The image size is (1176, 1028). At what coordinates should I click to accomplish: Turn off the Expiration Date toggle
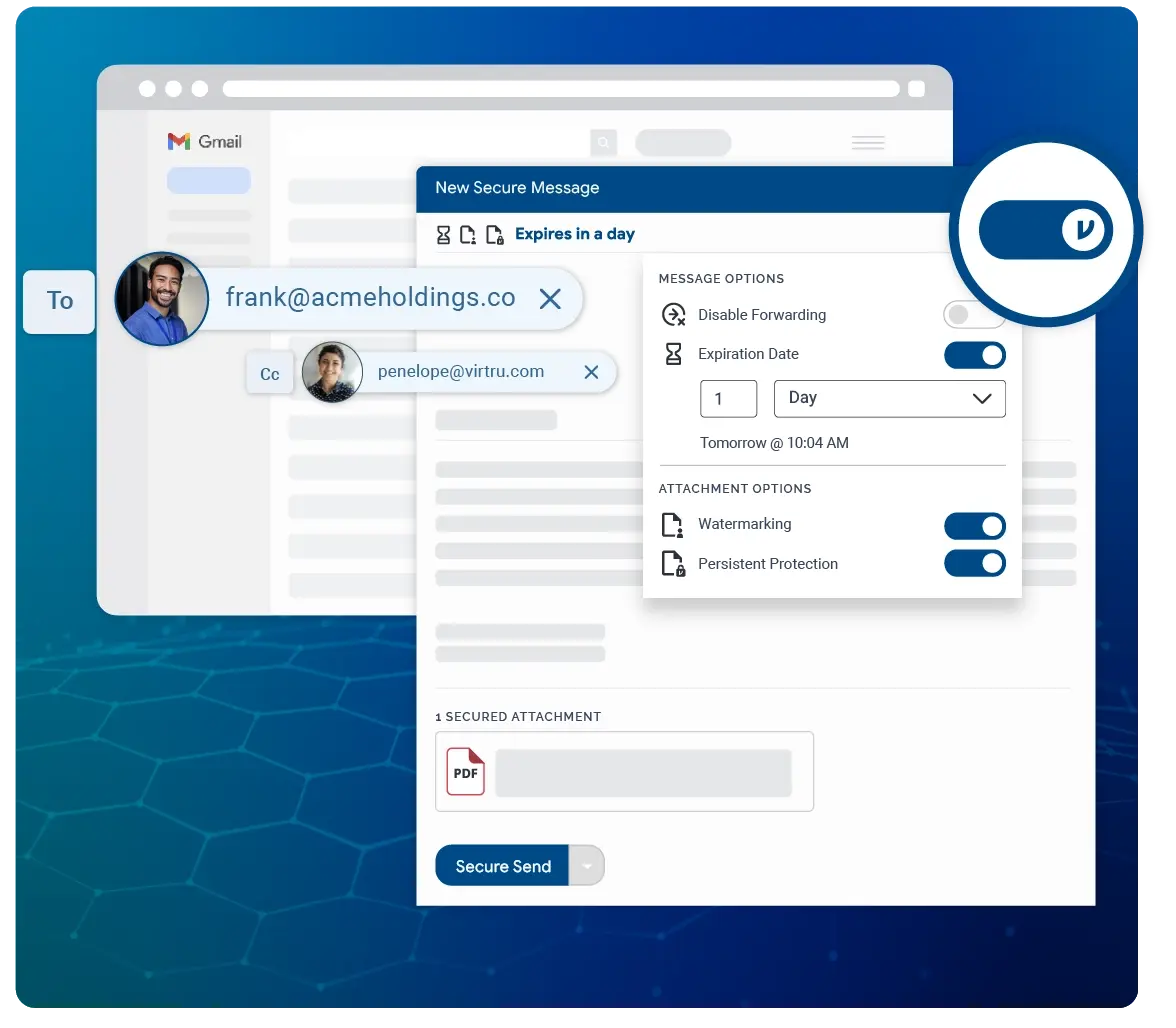click(x=975, y=355)
